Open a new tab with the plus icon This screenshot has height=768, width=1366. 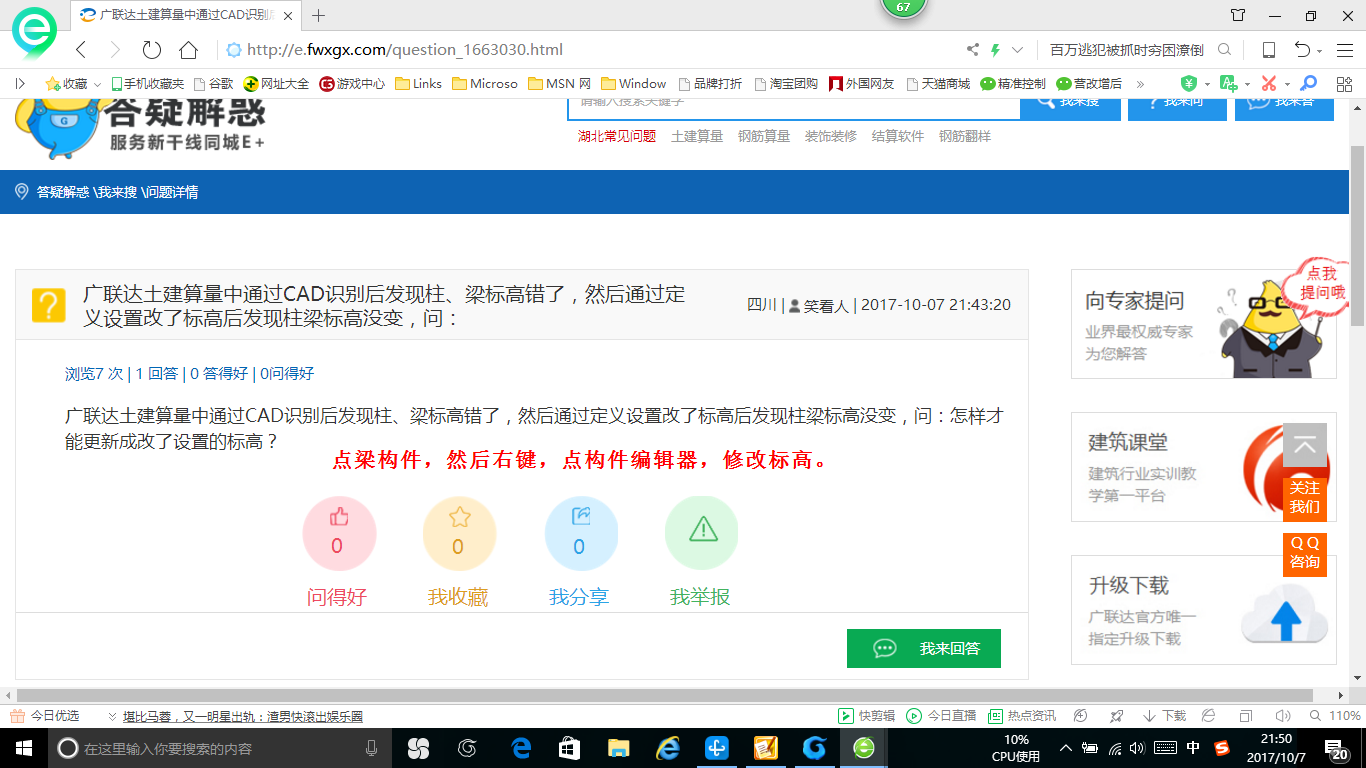(x=319, y=15)
